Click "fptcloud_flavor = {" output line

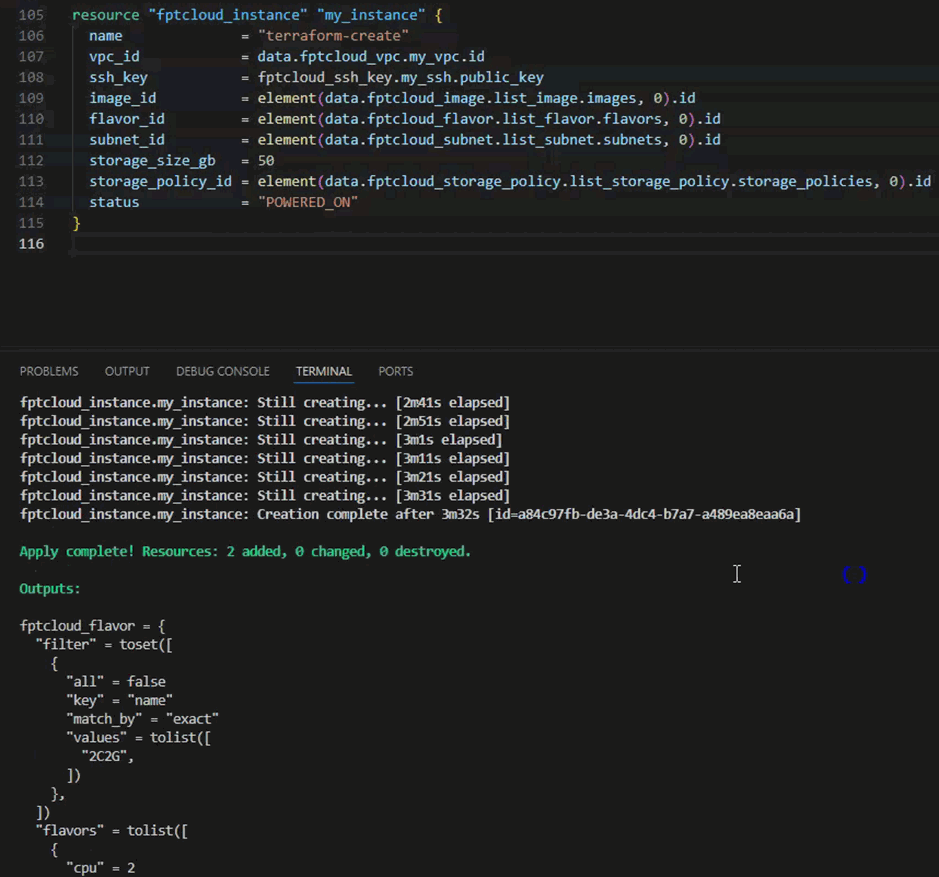coord(92,626)
